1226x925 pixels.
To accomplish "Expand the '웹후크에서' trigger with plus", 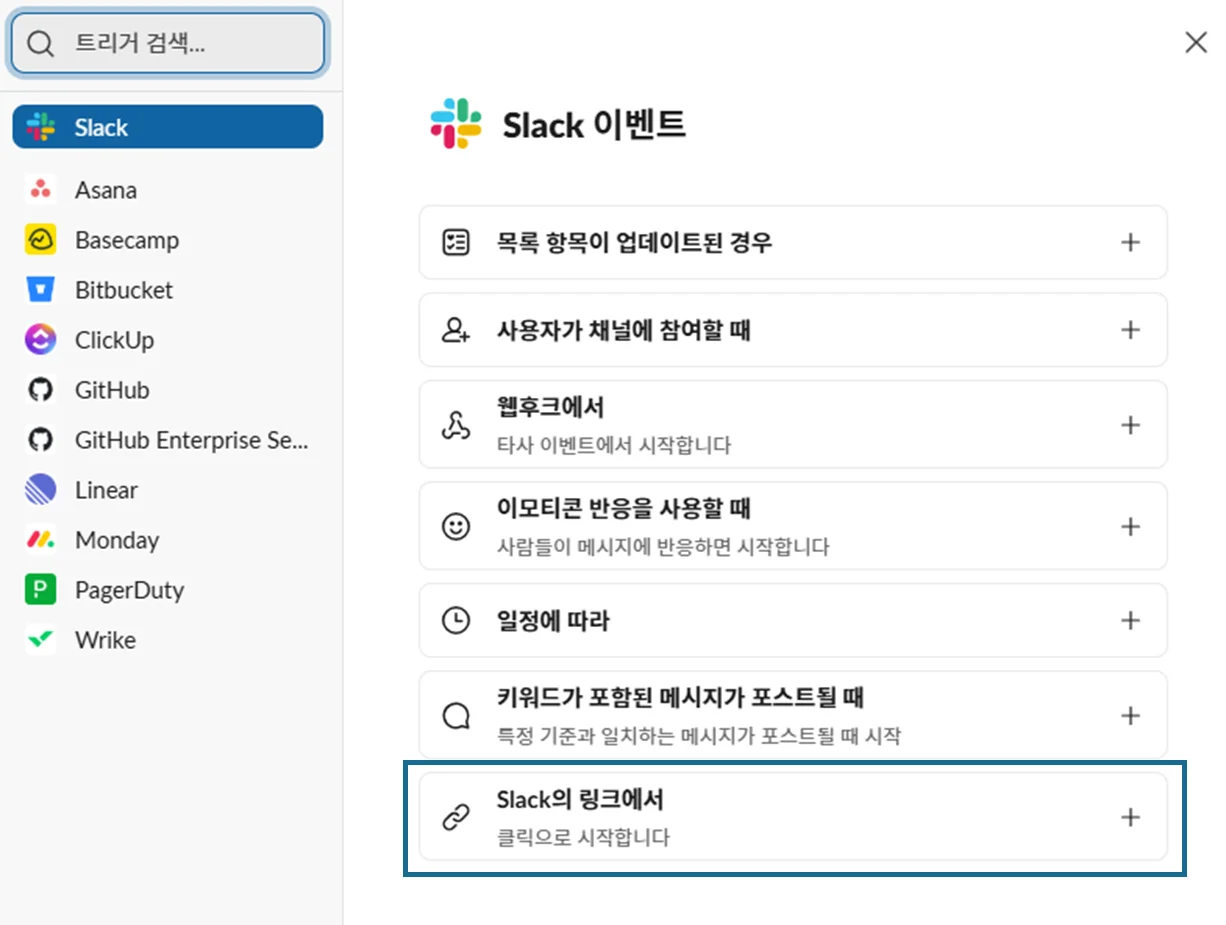I will [1130, 425].
